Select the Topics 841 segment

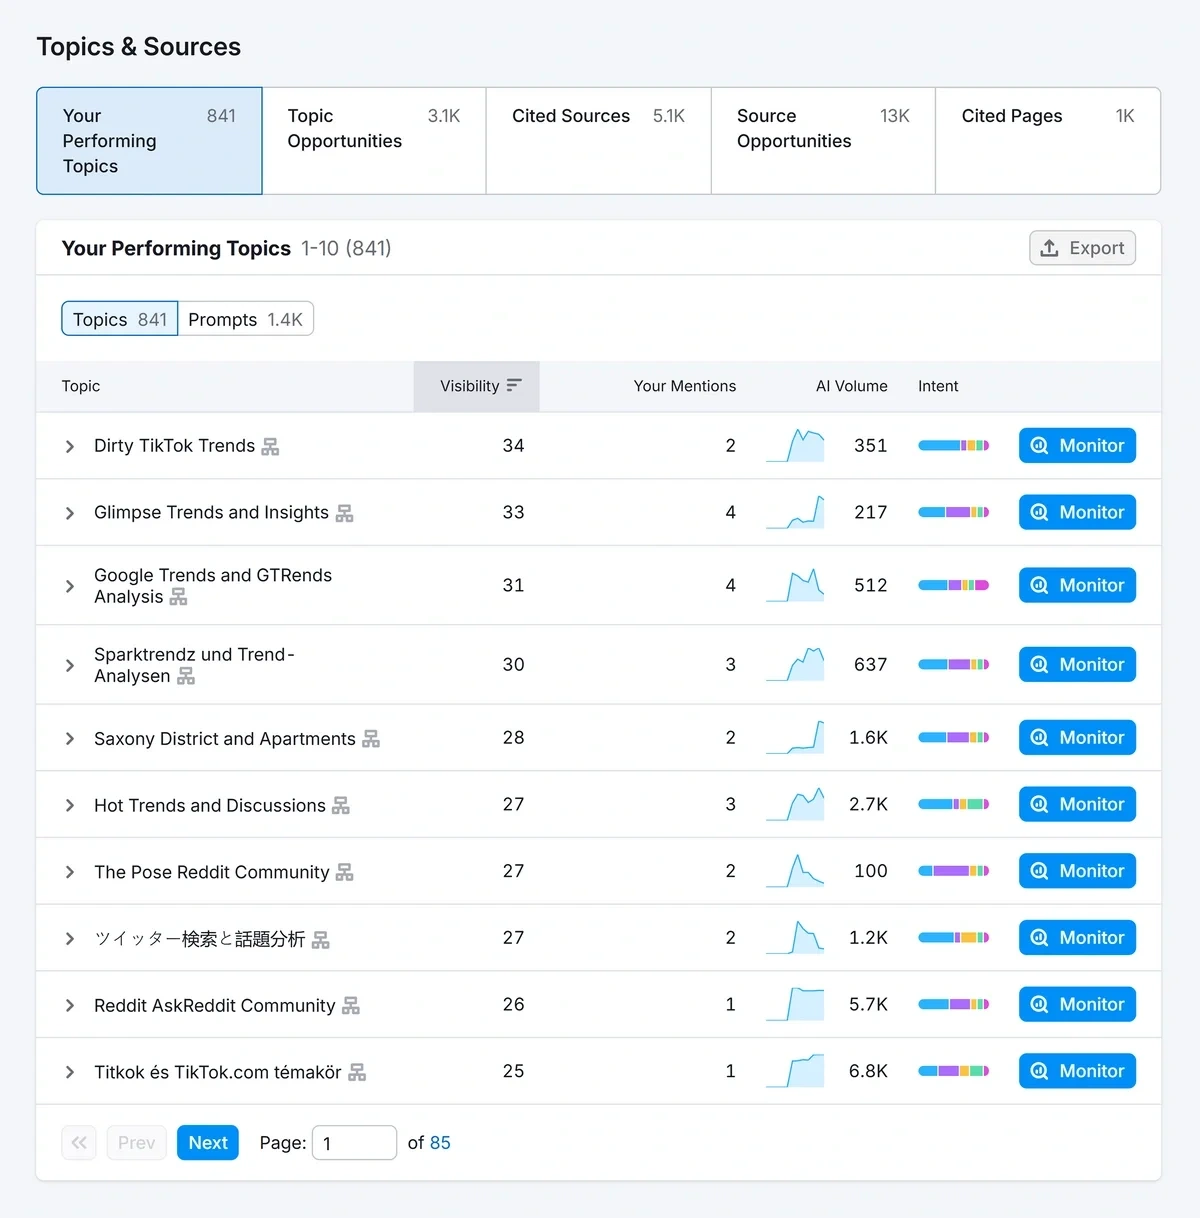[118, 319]
